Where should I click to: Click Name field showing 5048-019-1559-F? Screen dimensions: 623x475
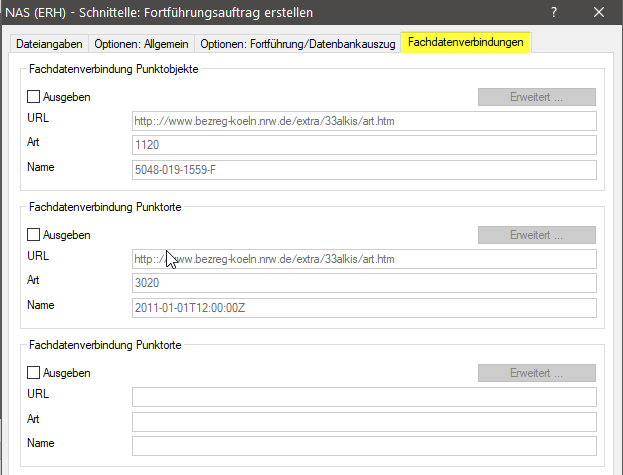364,169
